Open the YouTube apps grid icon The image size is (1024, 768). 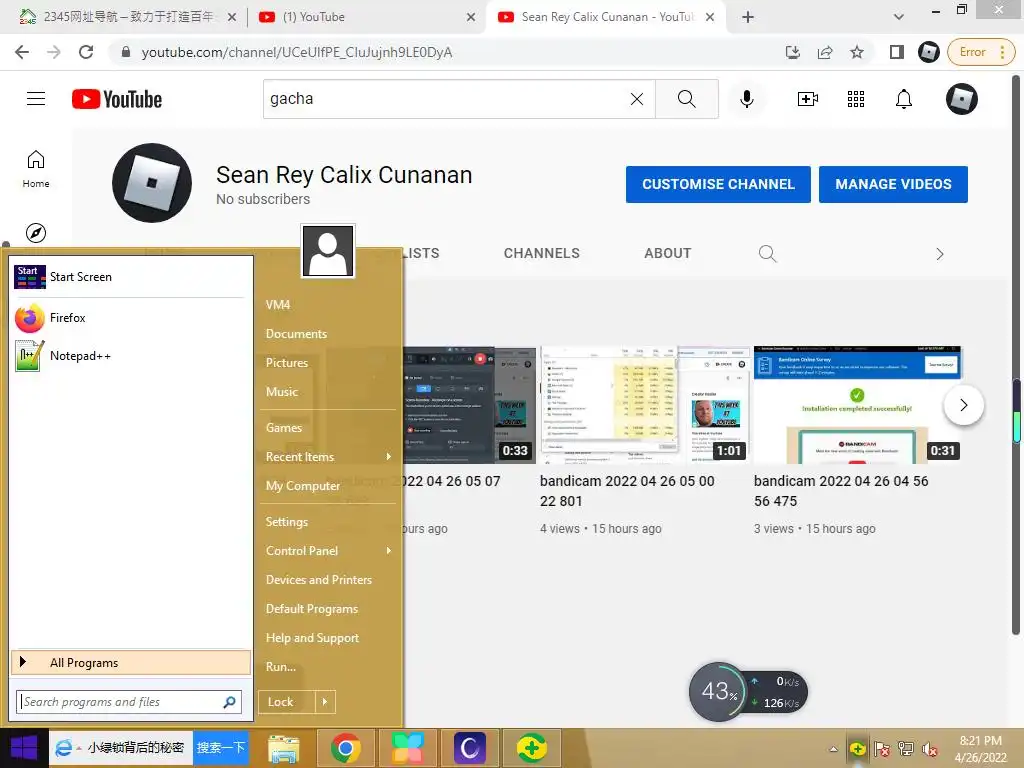coord(856,99)
